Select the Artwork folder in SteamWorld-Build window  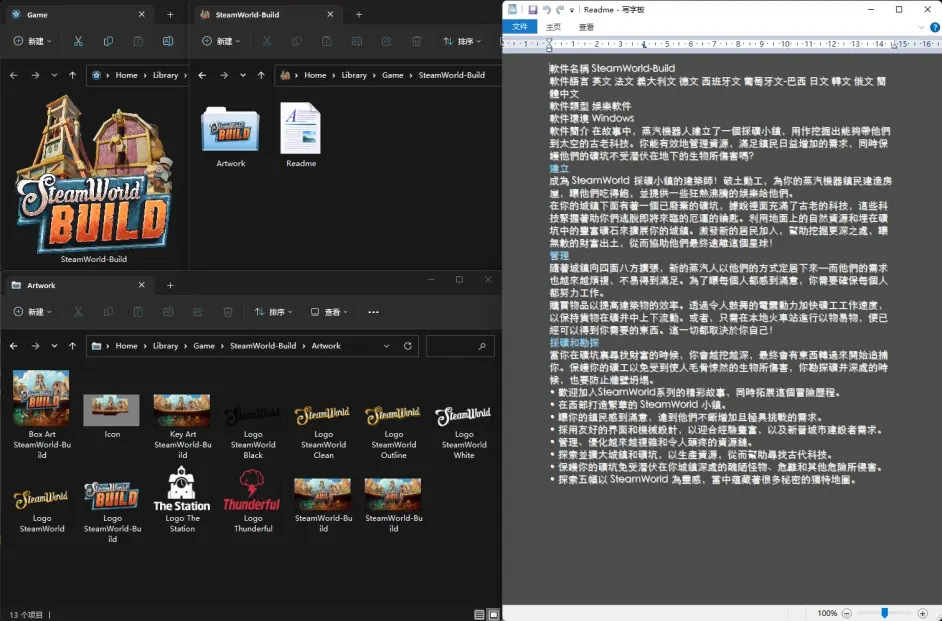pos(231,136)
